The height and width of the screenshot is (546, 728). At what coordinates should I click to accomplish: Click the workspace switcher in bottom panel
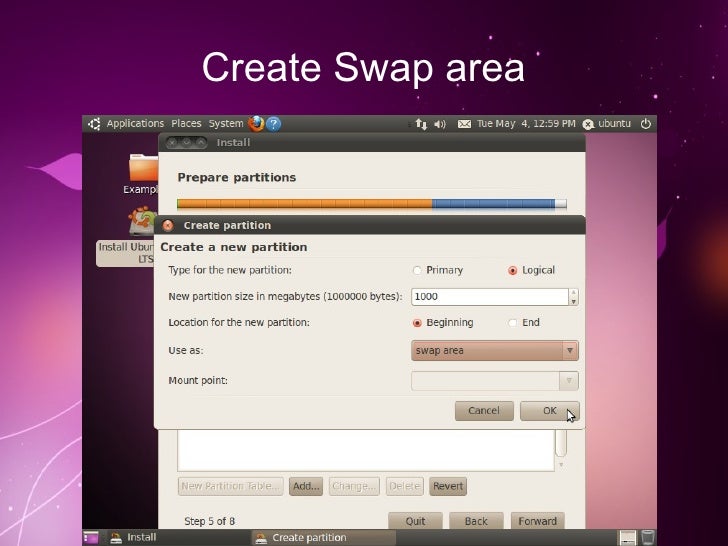tap(627, 538)
